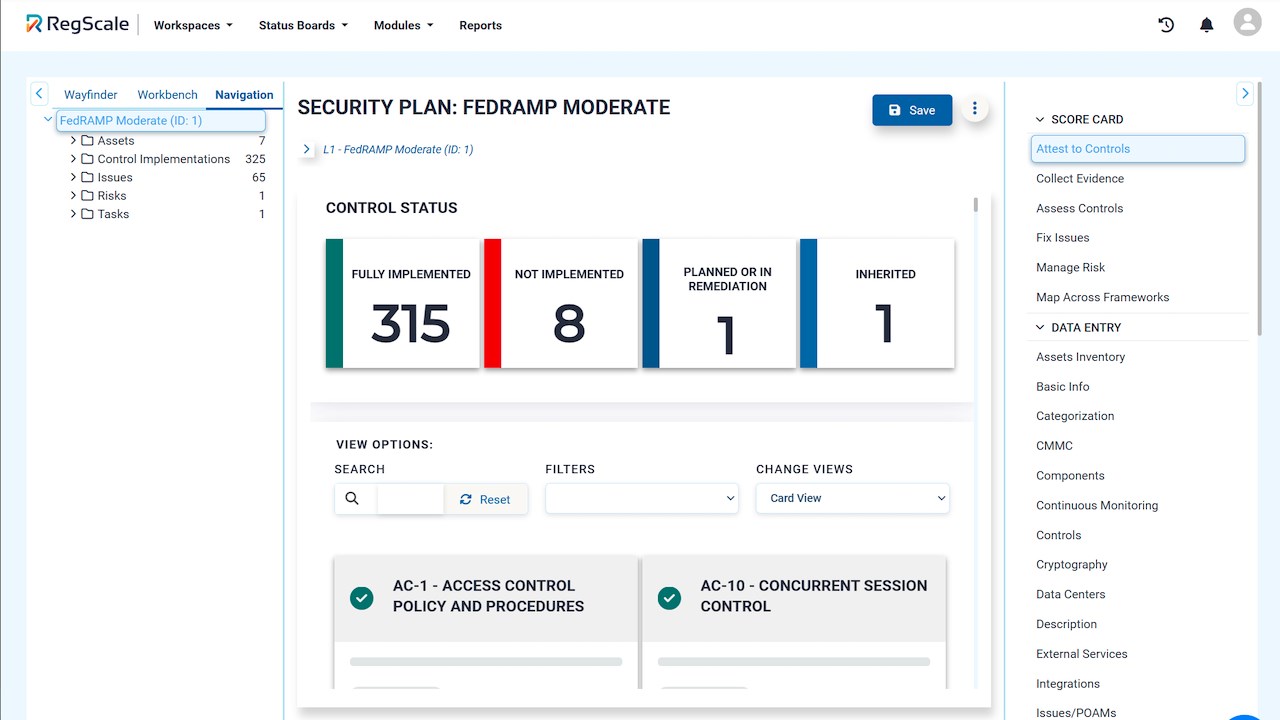Click the Tasks folder icon
Image resolution: width=1280 pixels, height=720 pixels.
click(x=87, y=214)
